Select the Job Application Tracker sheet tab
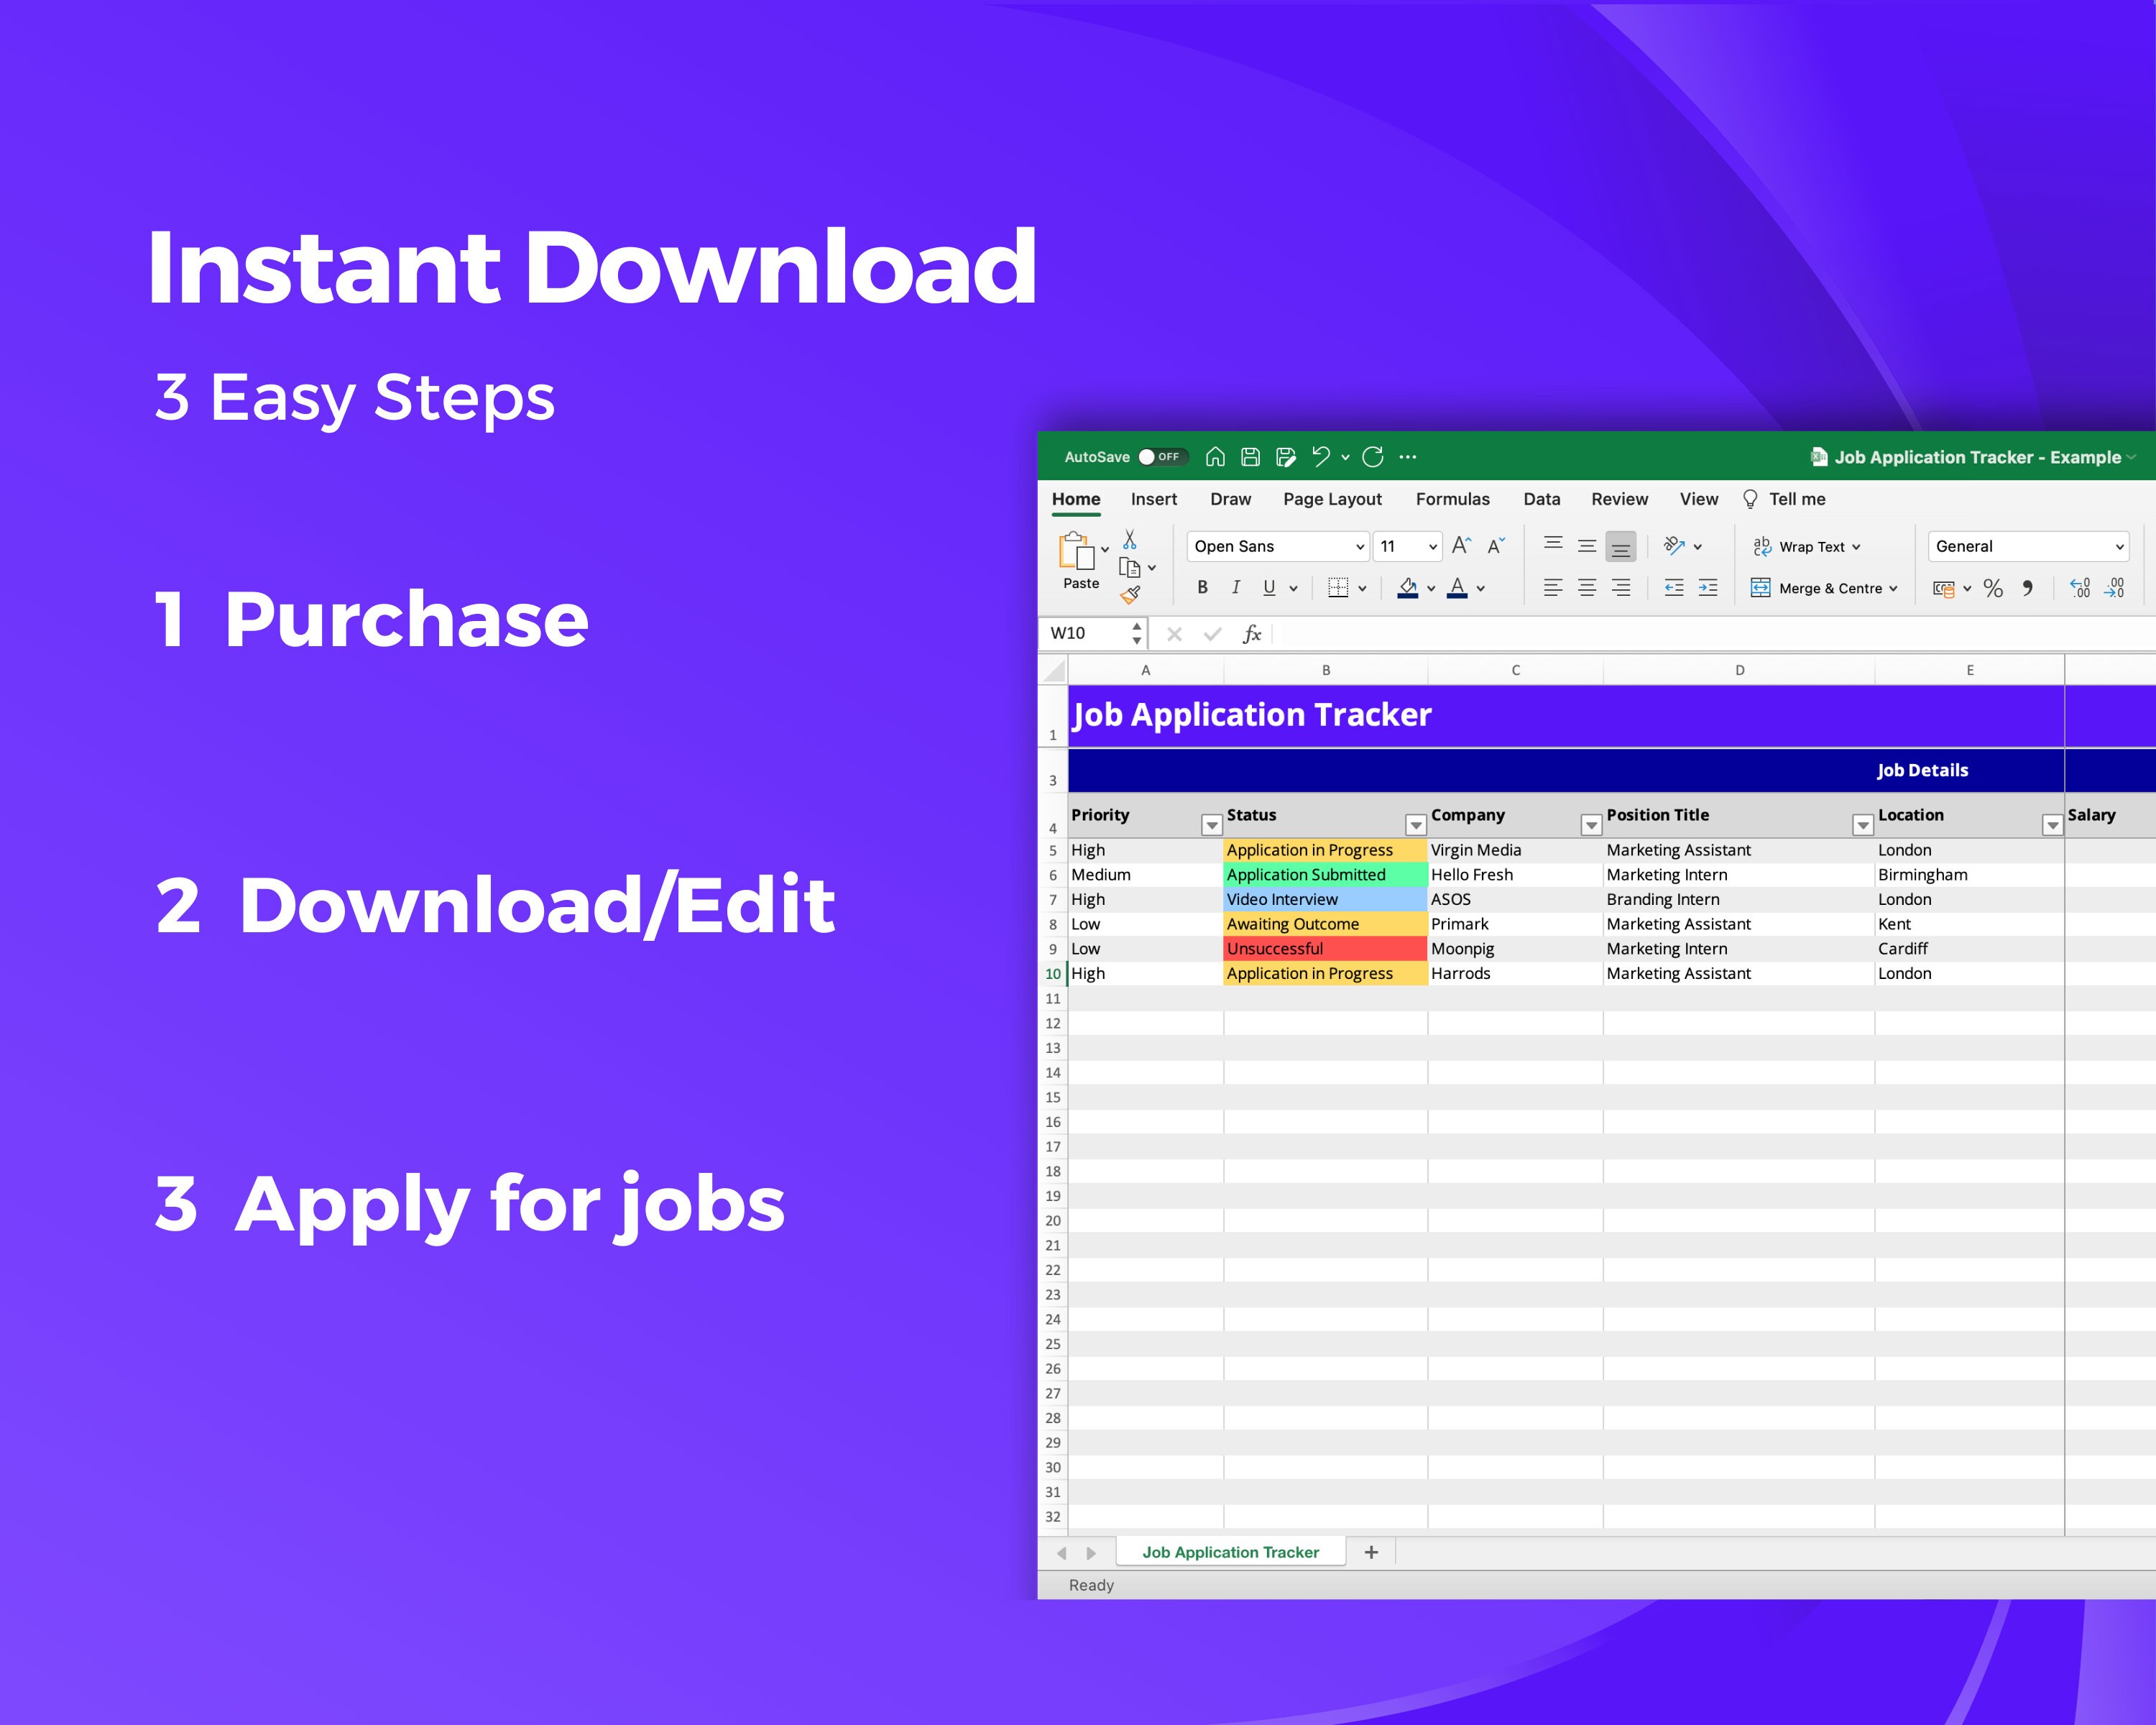This screenshot has width=2156, height=1725. tap(1231, 1551)
